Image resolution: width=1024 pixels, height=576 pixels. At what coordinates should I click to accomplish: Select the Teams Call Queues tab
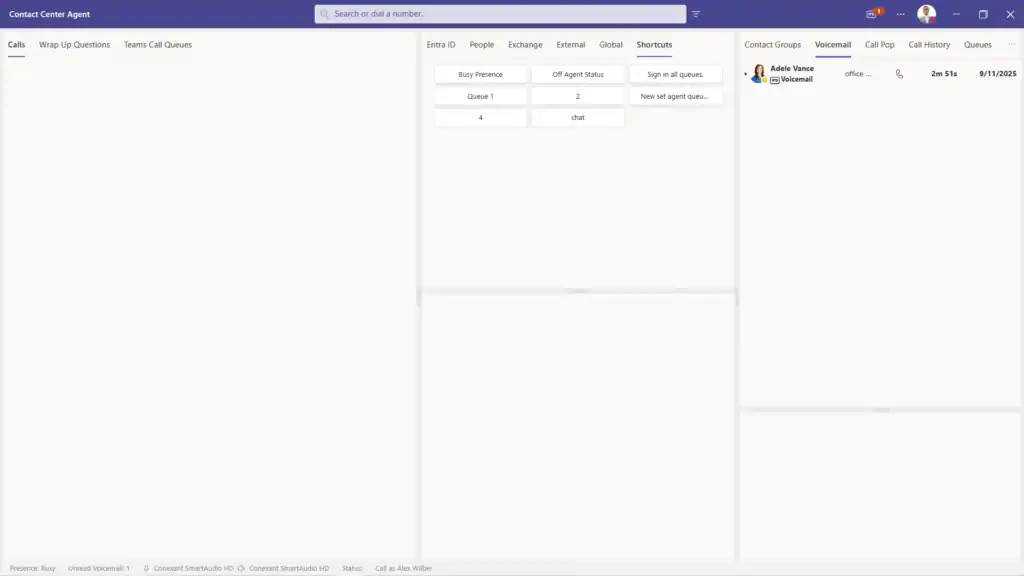[158, 45]
